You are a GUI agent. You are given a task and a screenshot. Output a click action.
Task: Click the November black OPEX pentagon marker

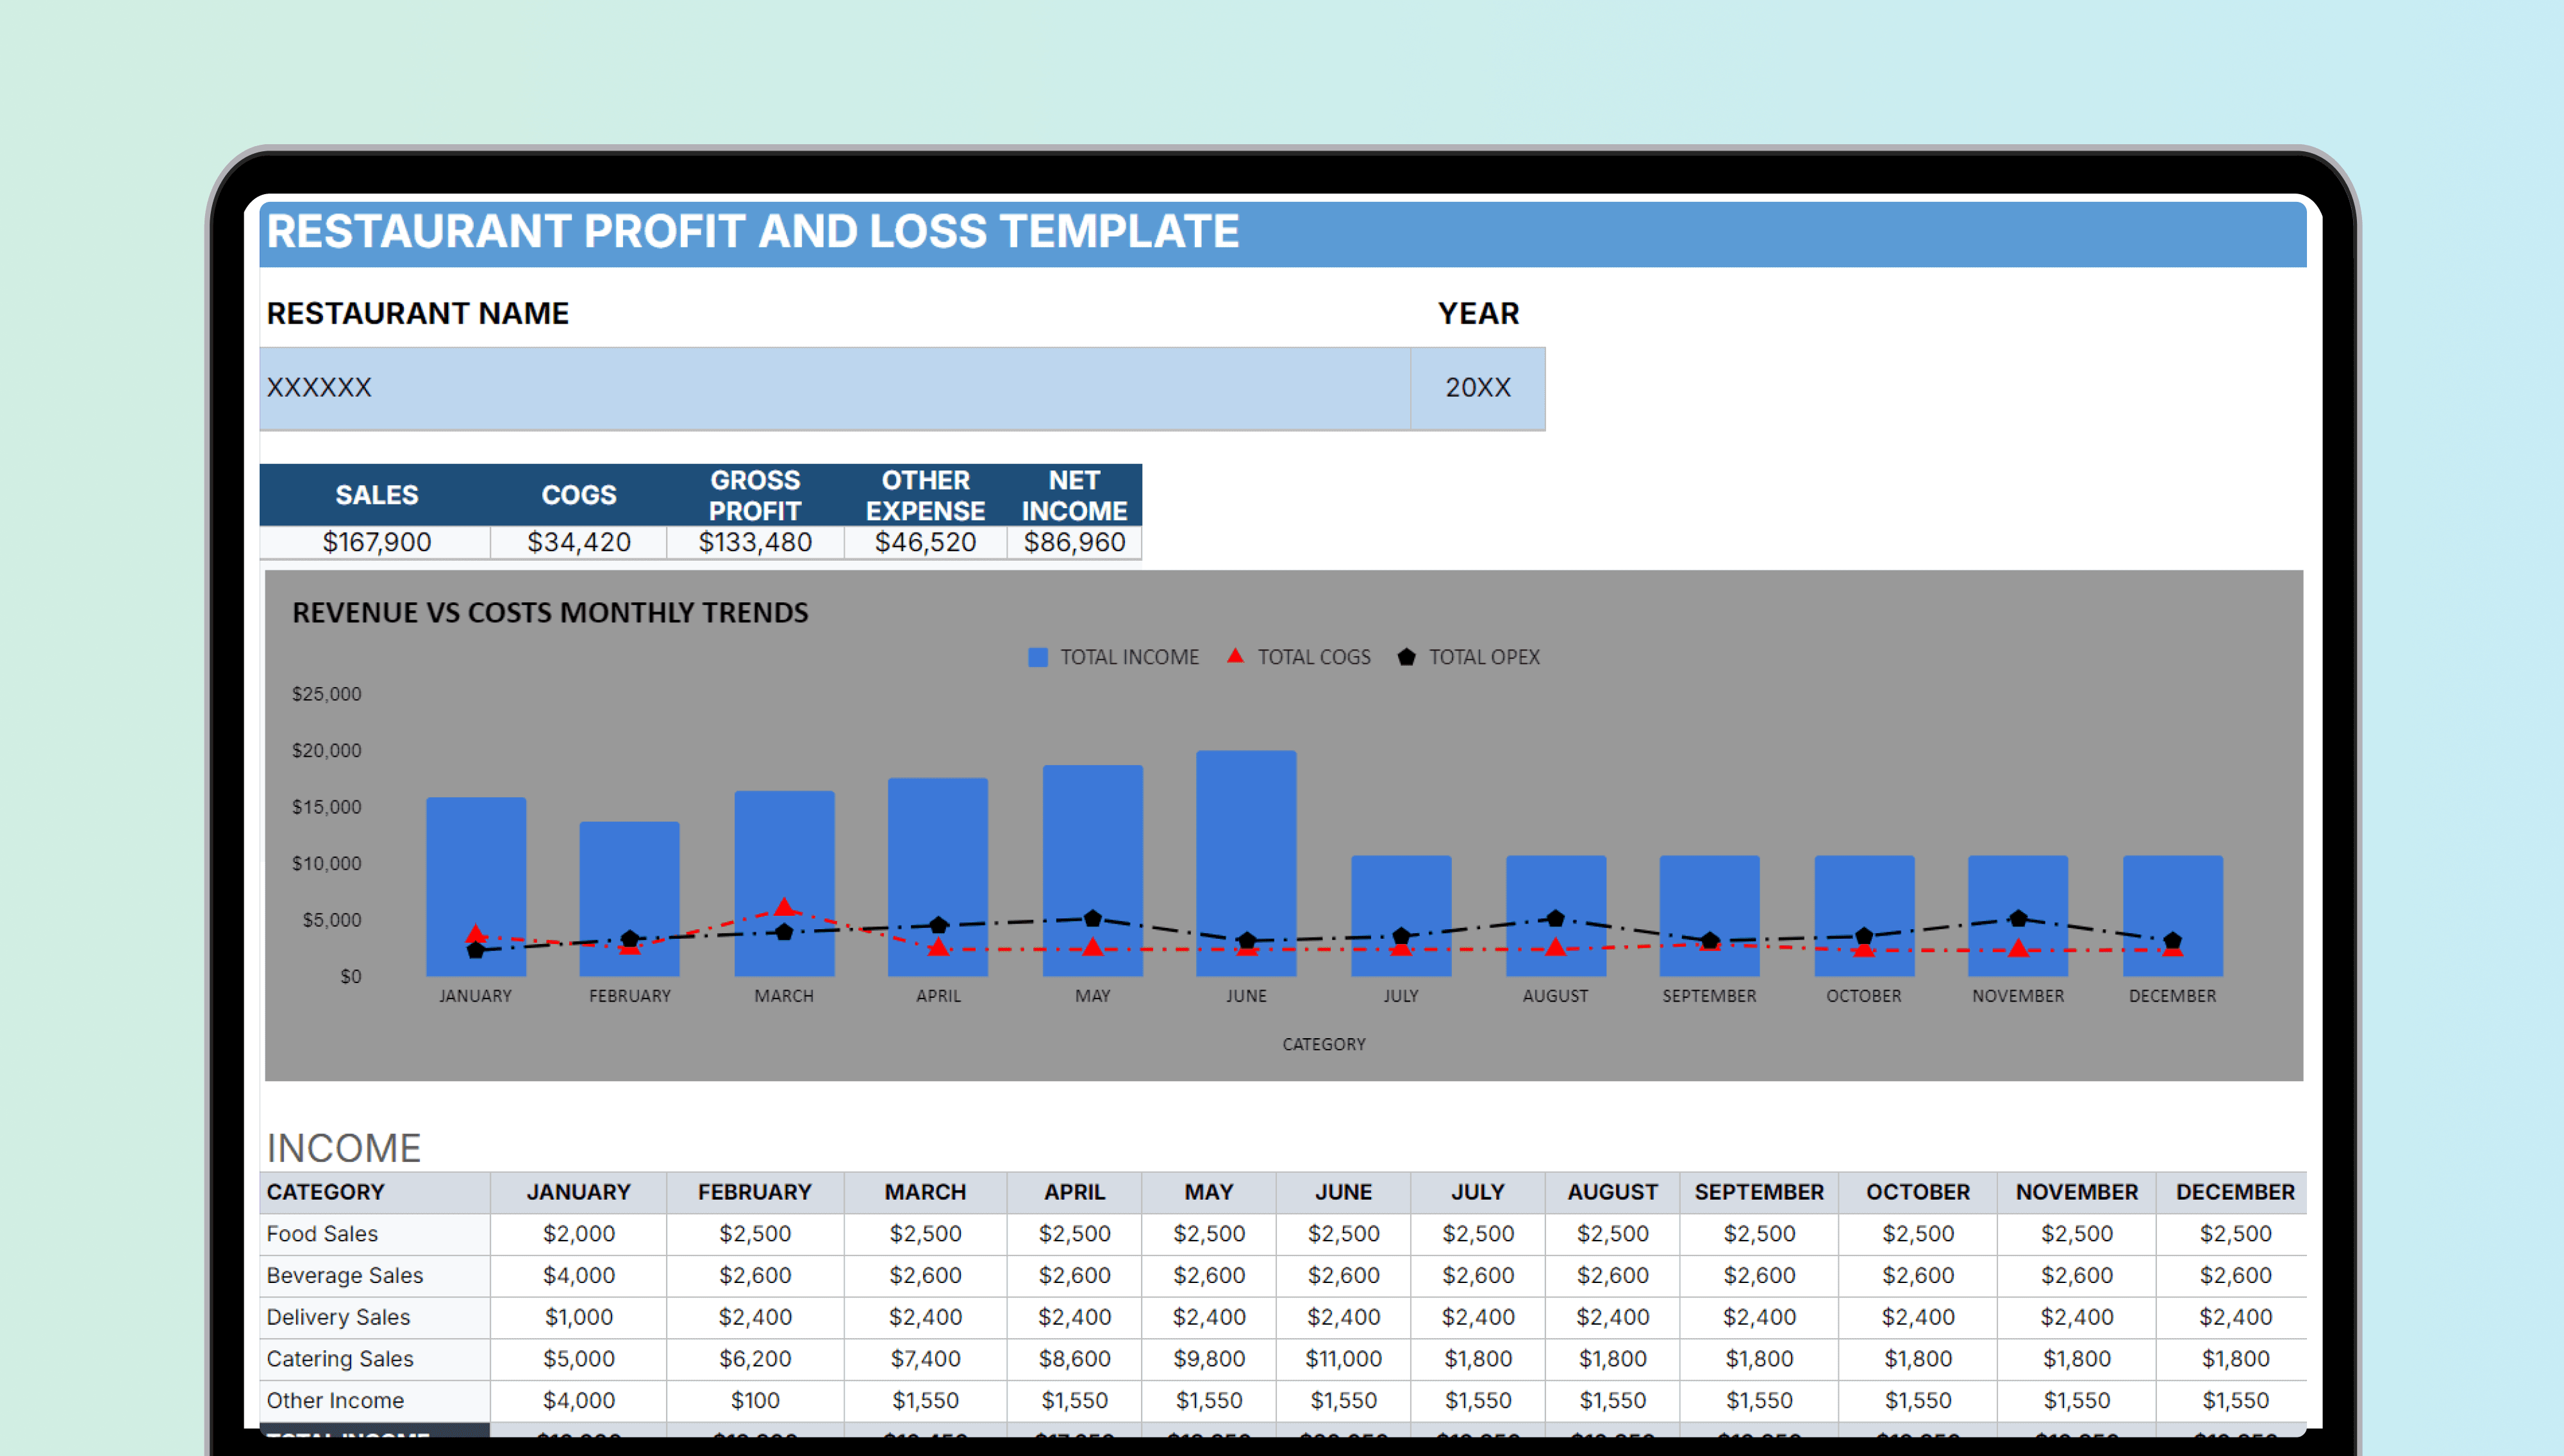point(2018,918)
